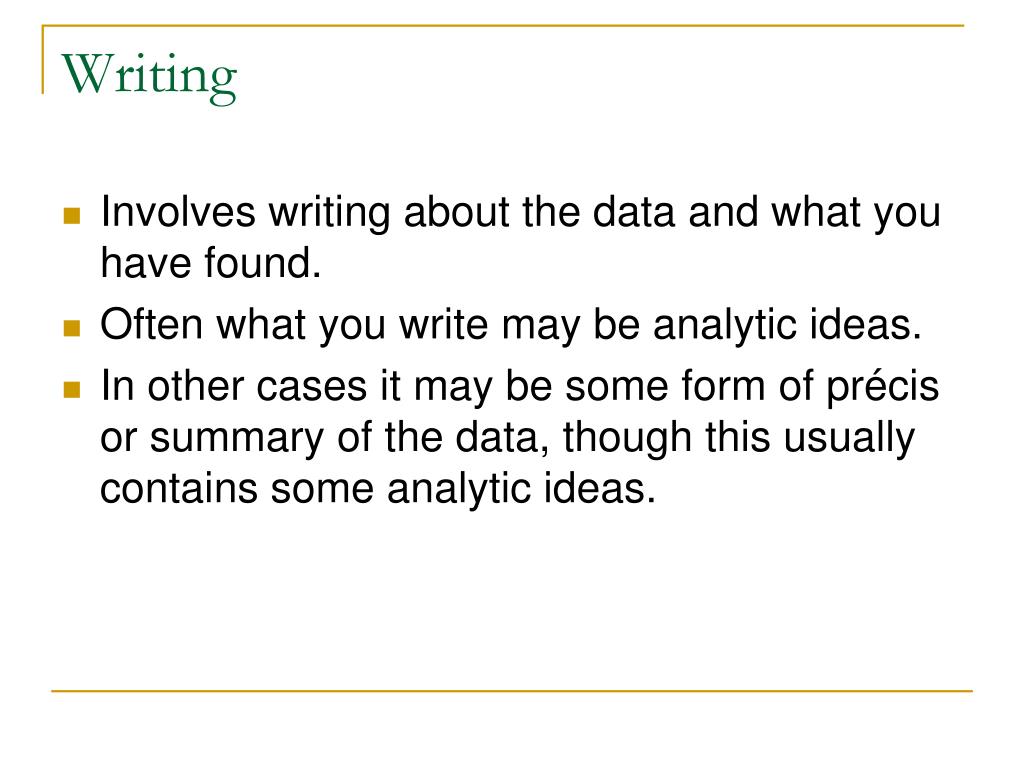Click the words "have found."
The width and height of the screenshot is (1024, 768).
[211, 263]
